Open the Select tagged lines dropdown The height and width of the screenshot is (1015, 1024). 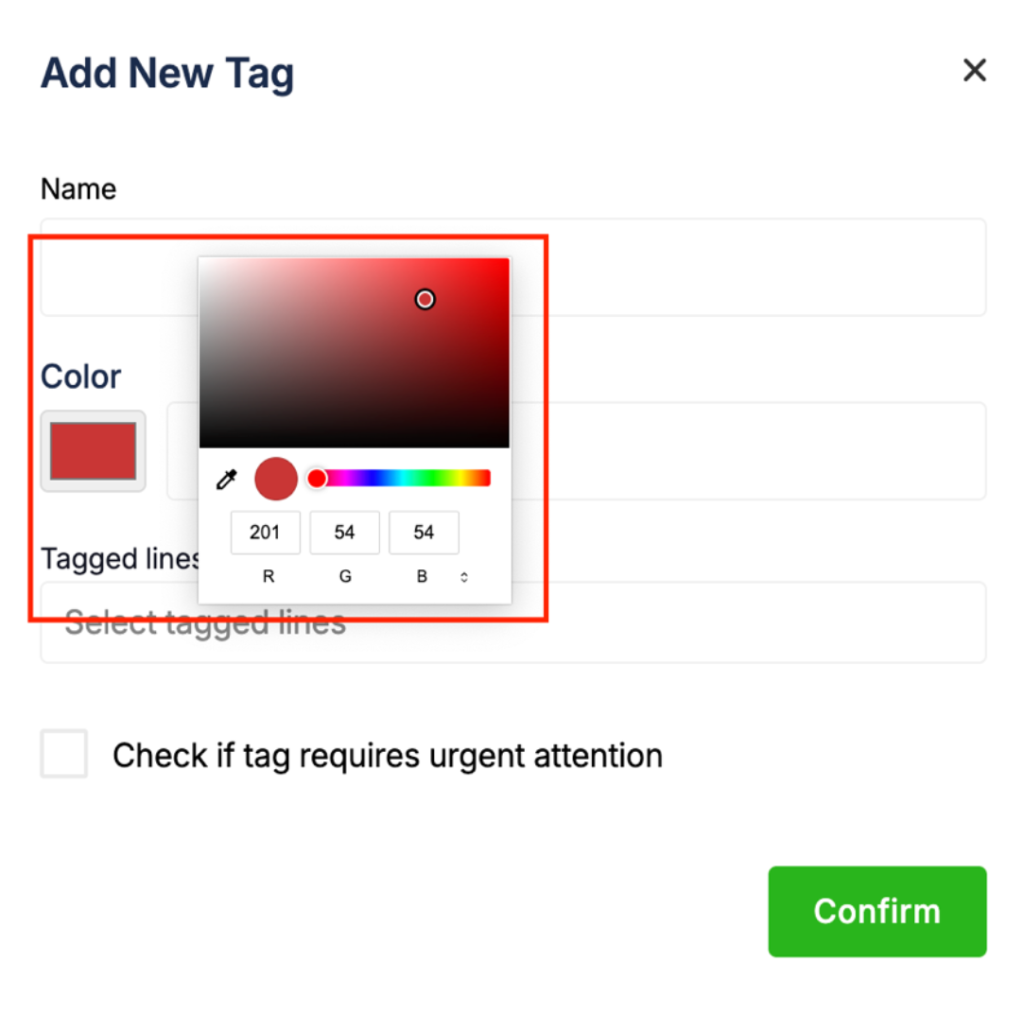pyautogui.click(x=700, y=623)
